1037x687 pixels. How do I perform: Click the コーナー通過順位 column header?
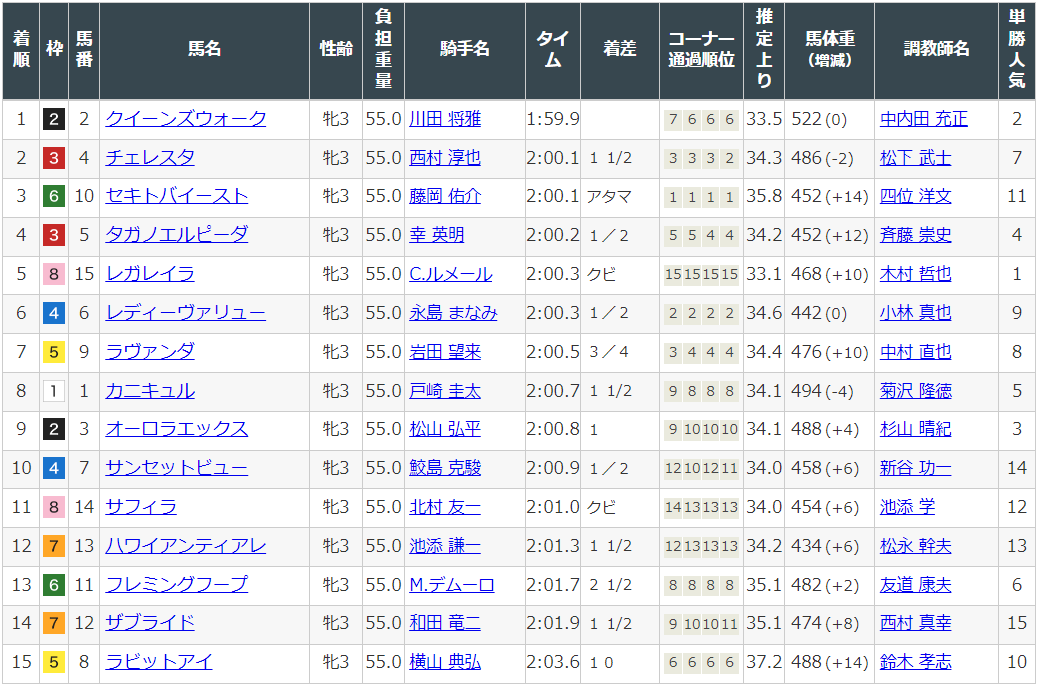(701, 49)
